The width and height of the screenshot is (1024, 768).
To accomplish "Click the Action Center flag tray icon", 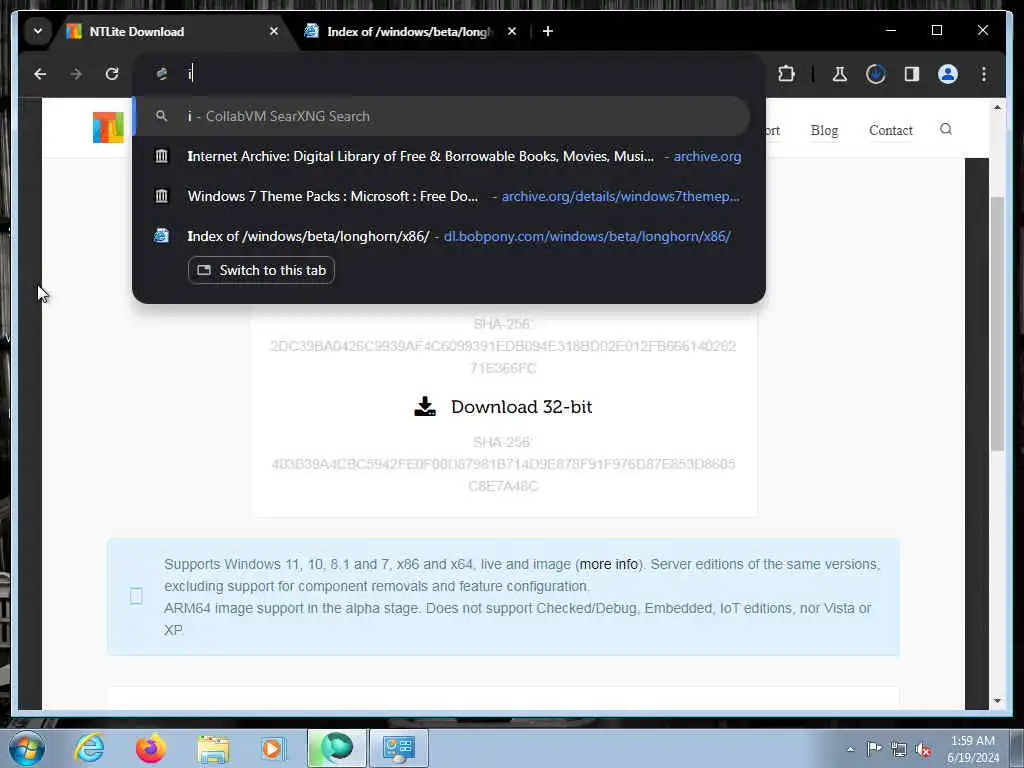I will 874,749.
